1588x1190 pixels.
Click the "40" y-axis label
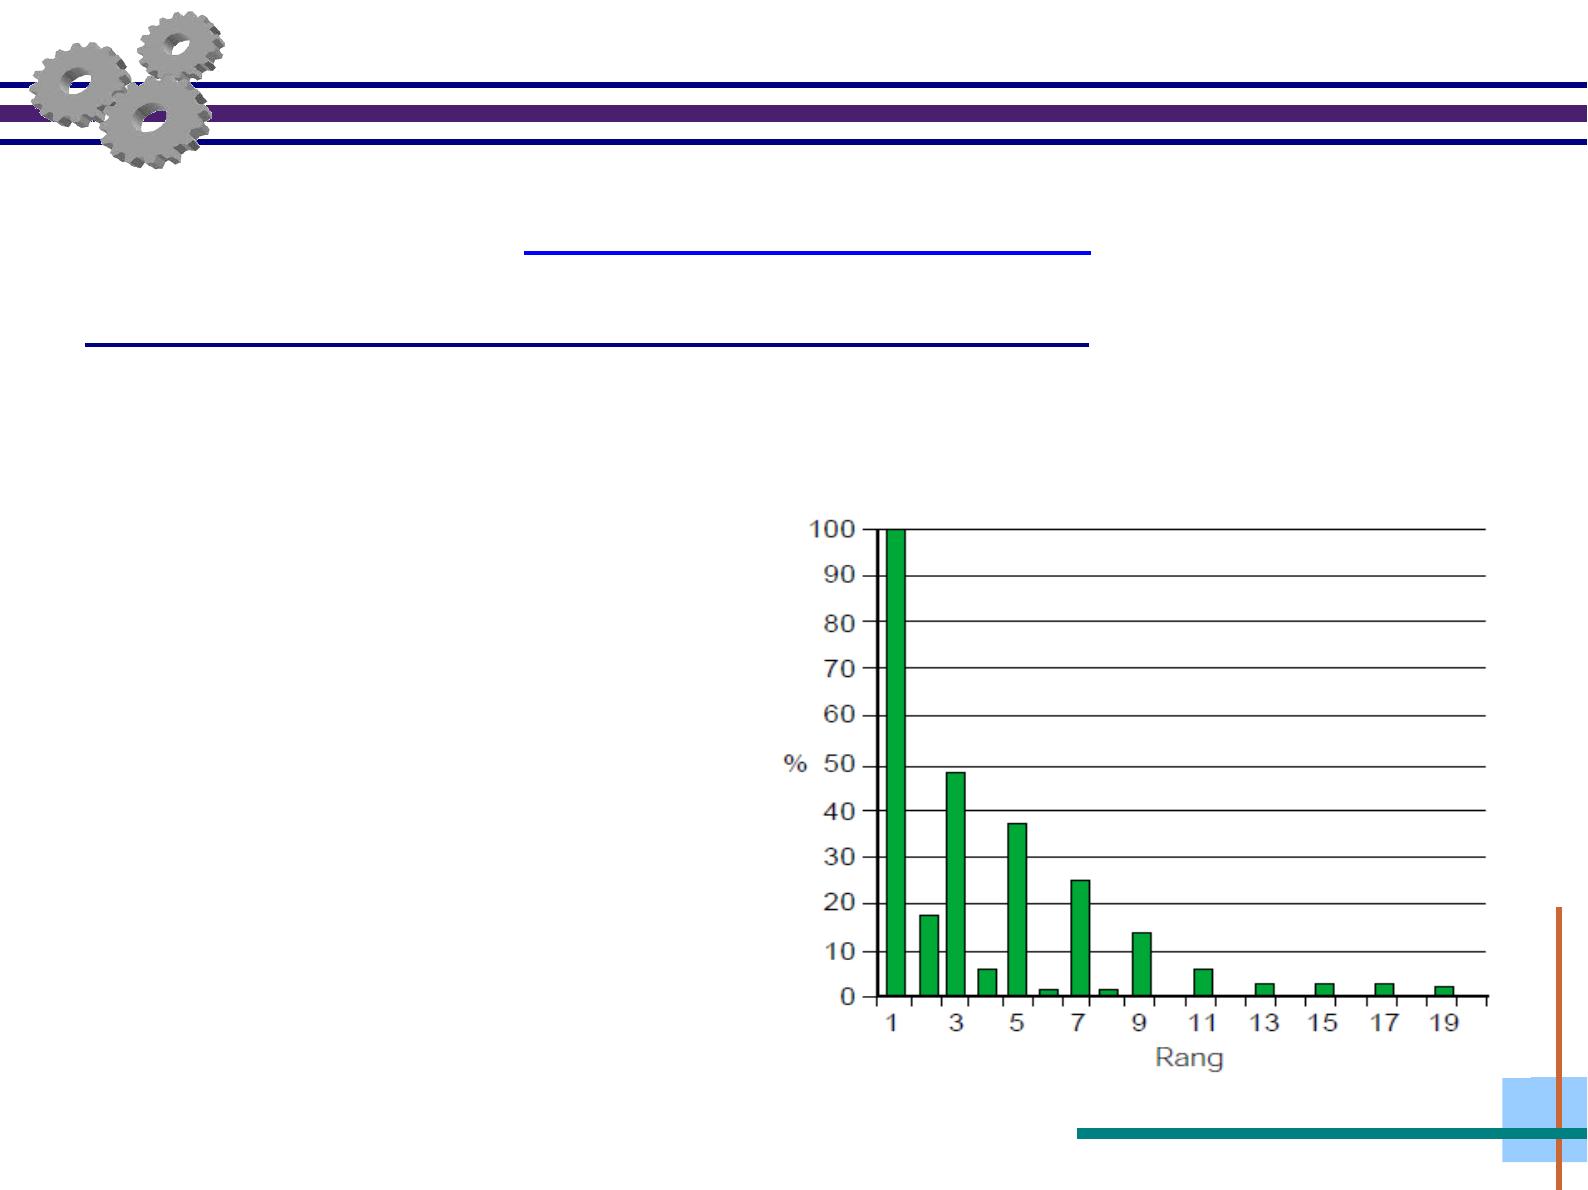point(840,811)
